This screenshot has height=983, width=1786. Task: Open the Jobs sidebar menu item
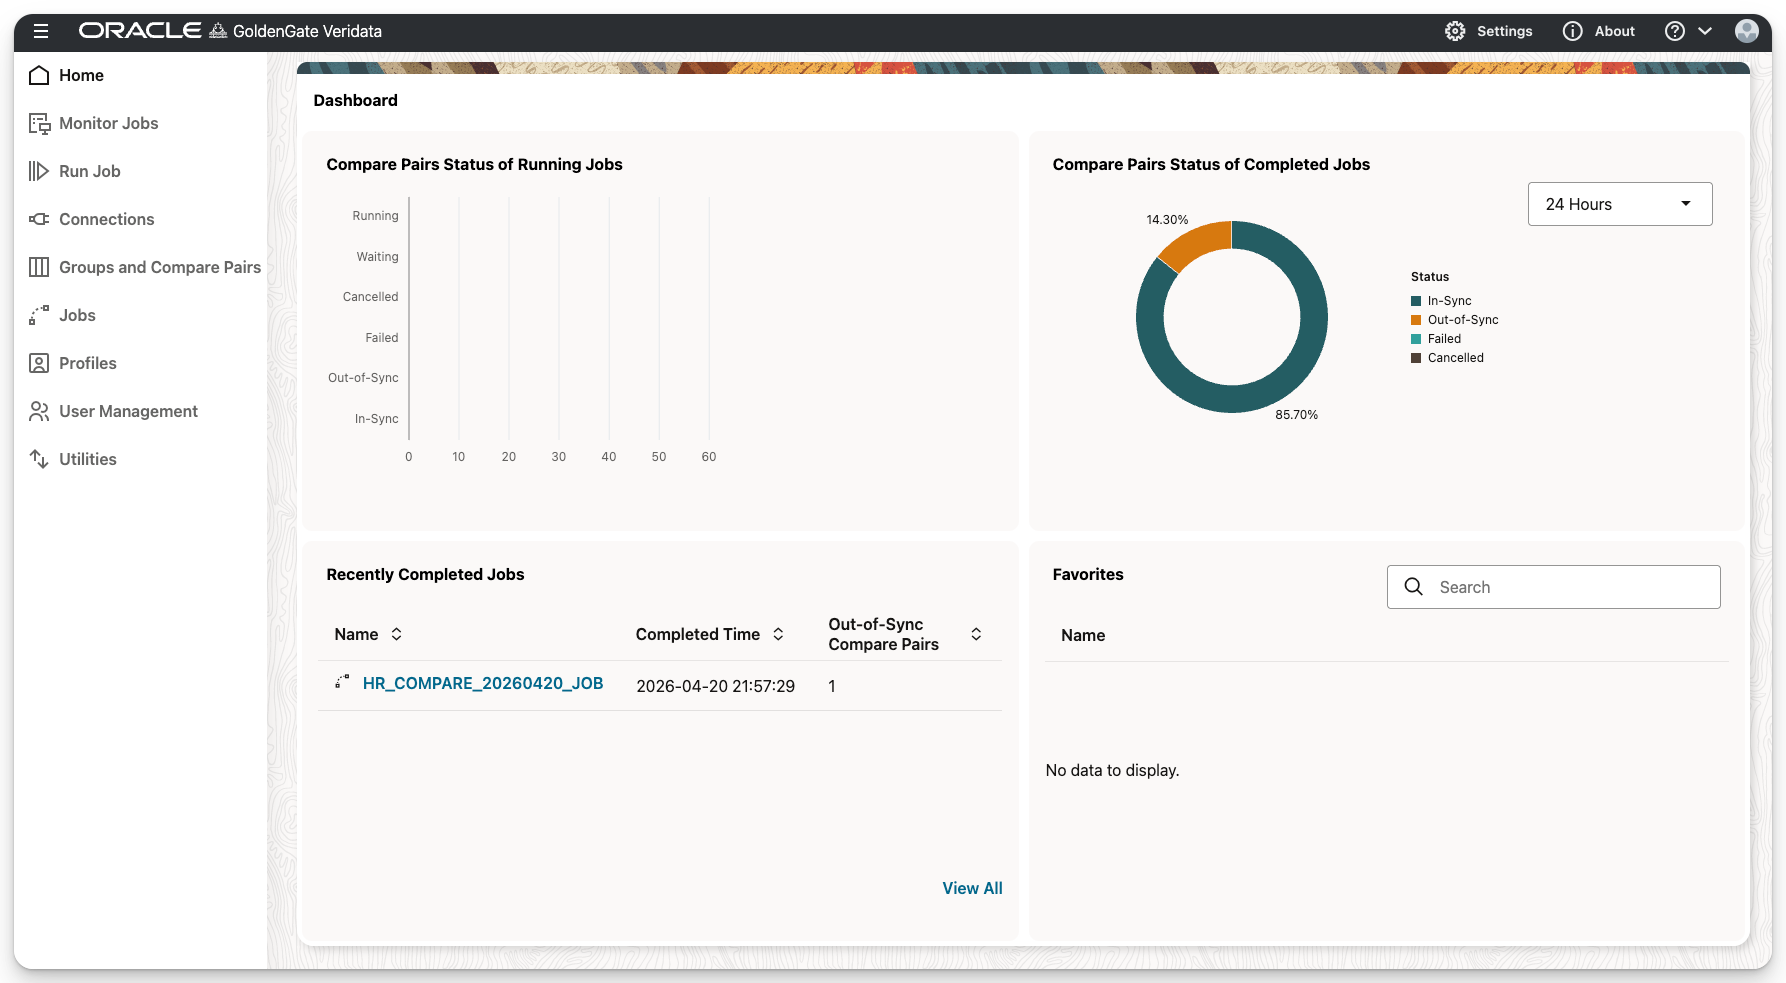tap(77, 316)
